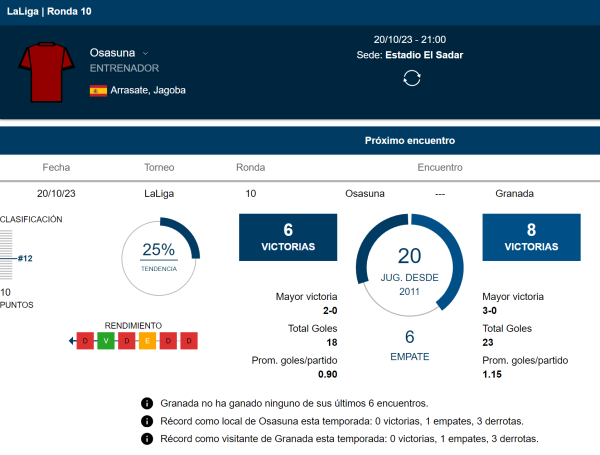Open the Estadio El Sadar venue link
Screen dimensions: 600x455
(x=424, y=55)
